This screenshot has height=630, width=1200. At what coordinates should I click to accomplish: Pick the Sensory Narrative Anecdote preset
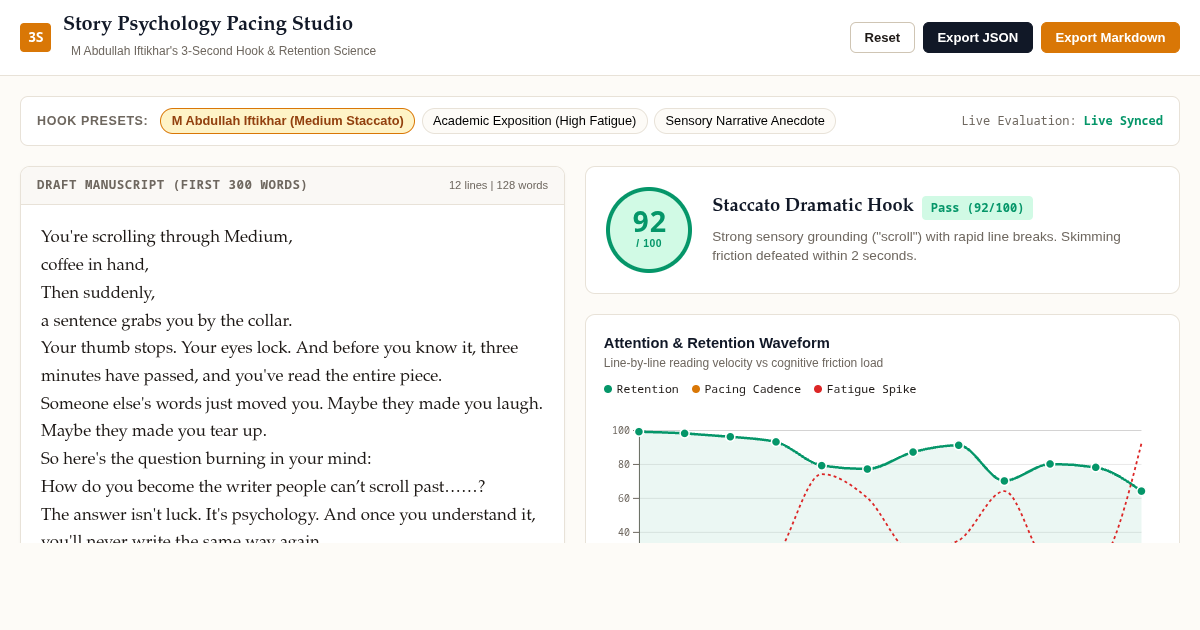[745, 121]
